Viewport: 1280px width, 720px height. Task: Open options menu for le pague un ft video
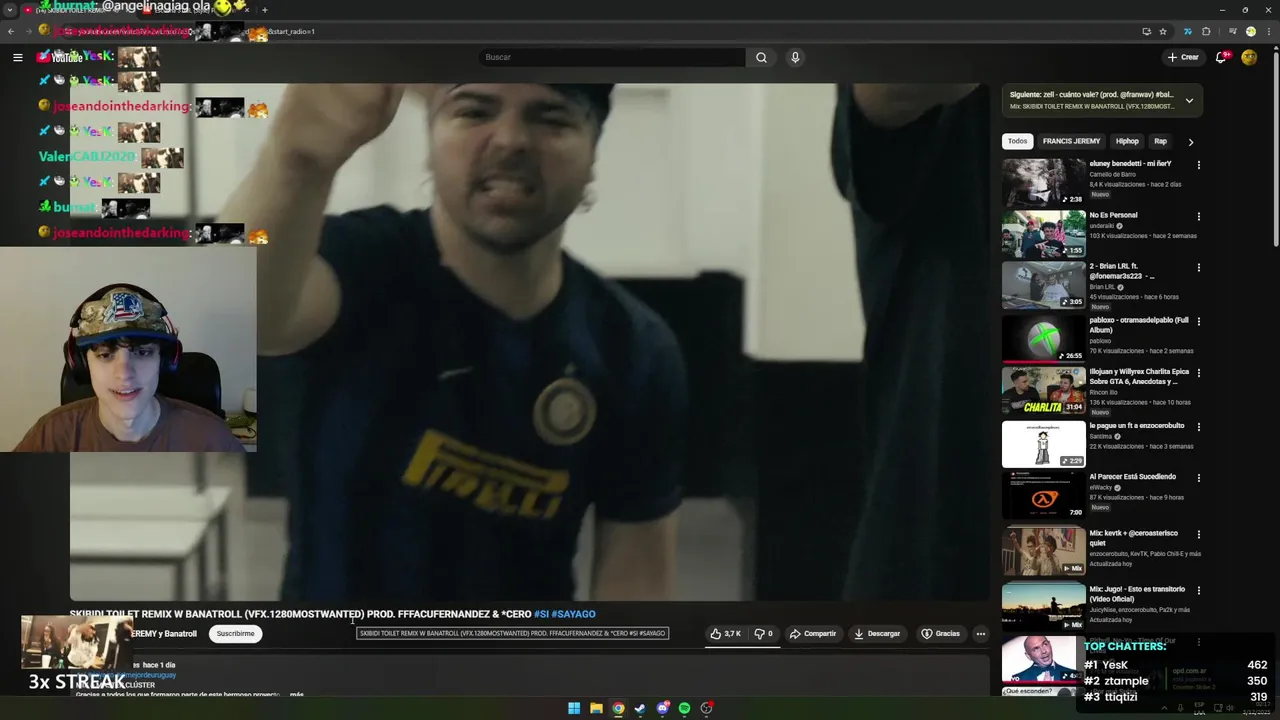(1198, 427)
